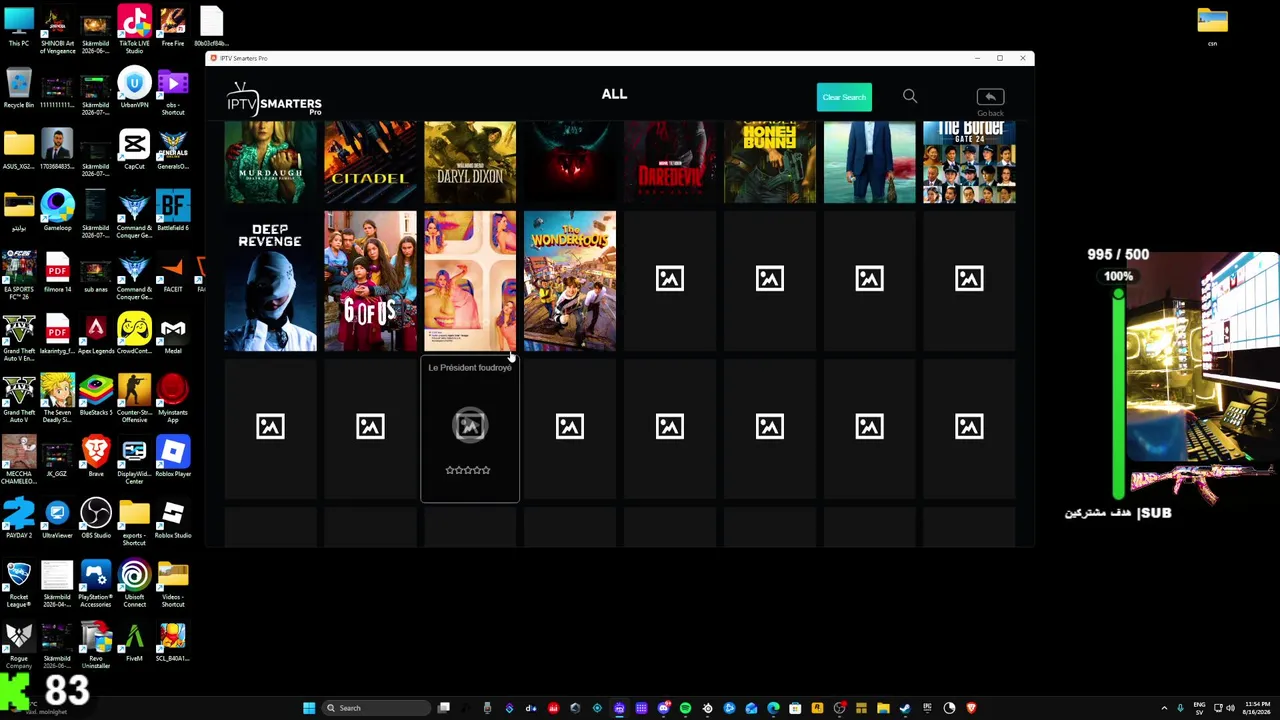Open The Border Gate 24 poster
The image size is (1280, 720).
pyautogui.click(x=969, y=162)
